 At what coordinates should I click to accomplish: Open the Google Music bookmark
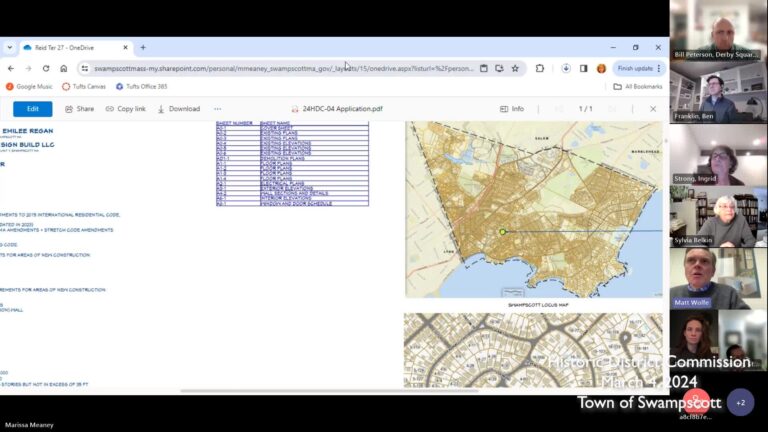pyautogui.click(x=30, y=87)
